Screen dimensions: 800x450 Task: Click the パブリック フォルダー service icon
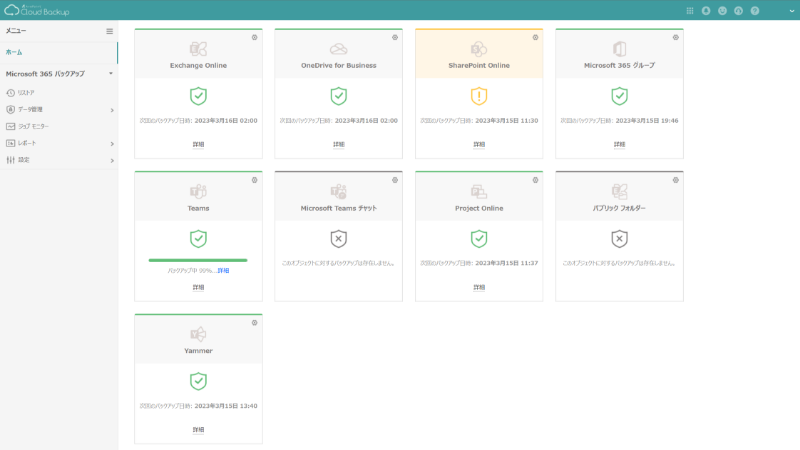(619, 192)
